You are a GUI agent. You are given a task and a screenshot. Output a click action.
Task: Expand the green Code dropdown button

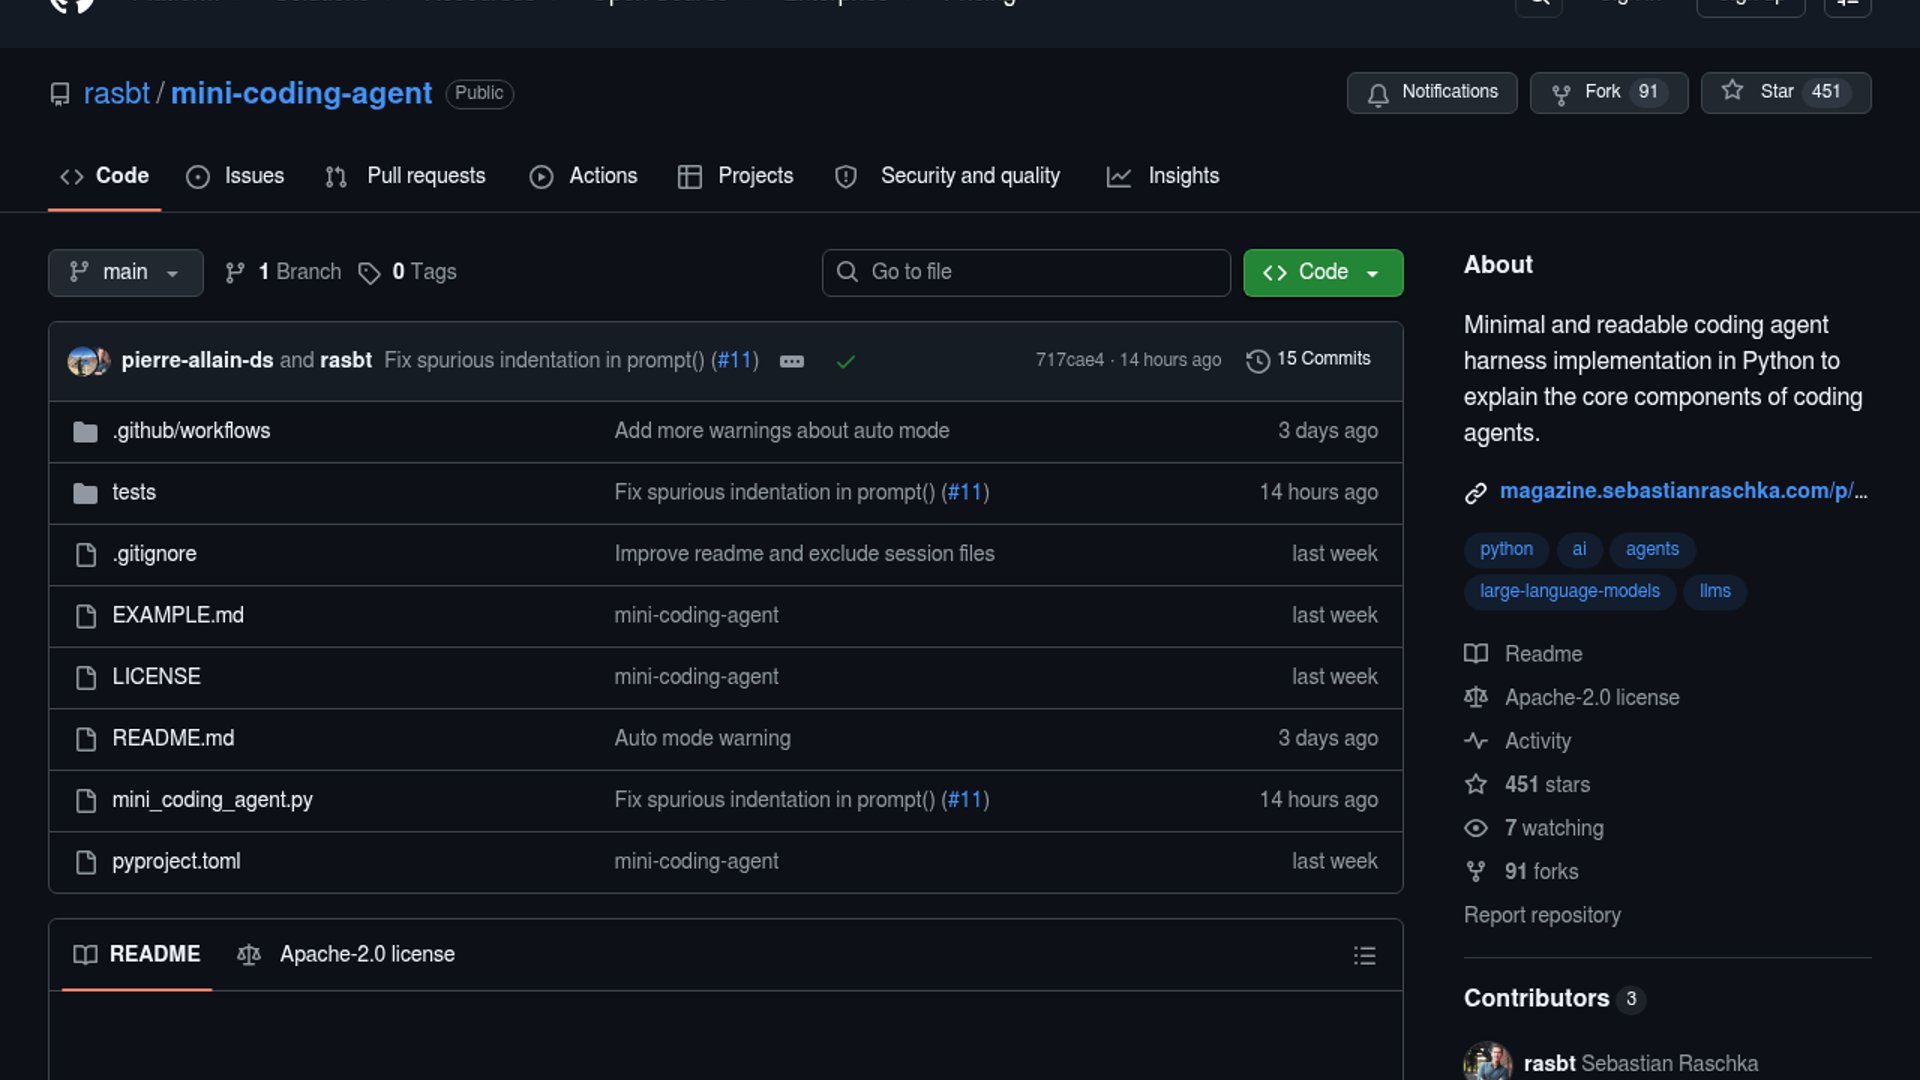[x=1322, y=272]
